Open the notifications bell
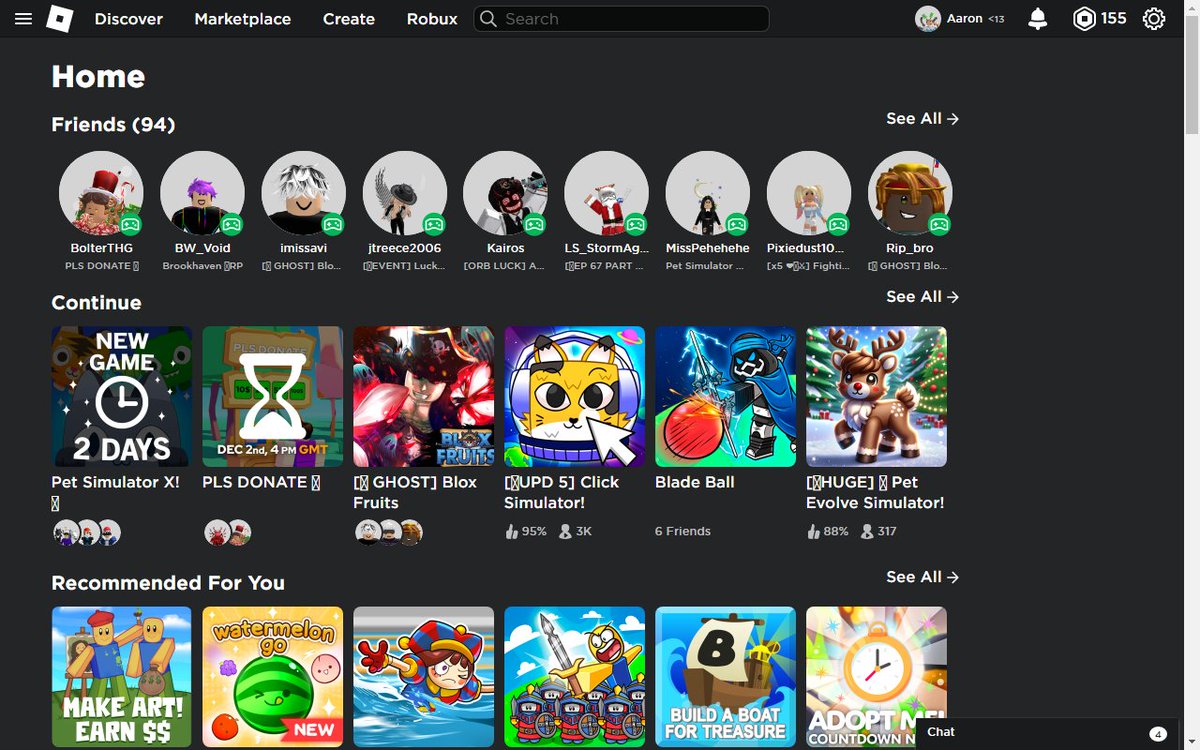Image resolution: width=1200 pixels, height=750 pixels. (1038, 19)
